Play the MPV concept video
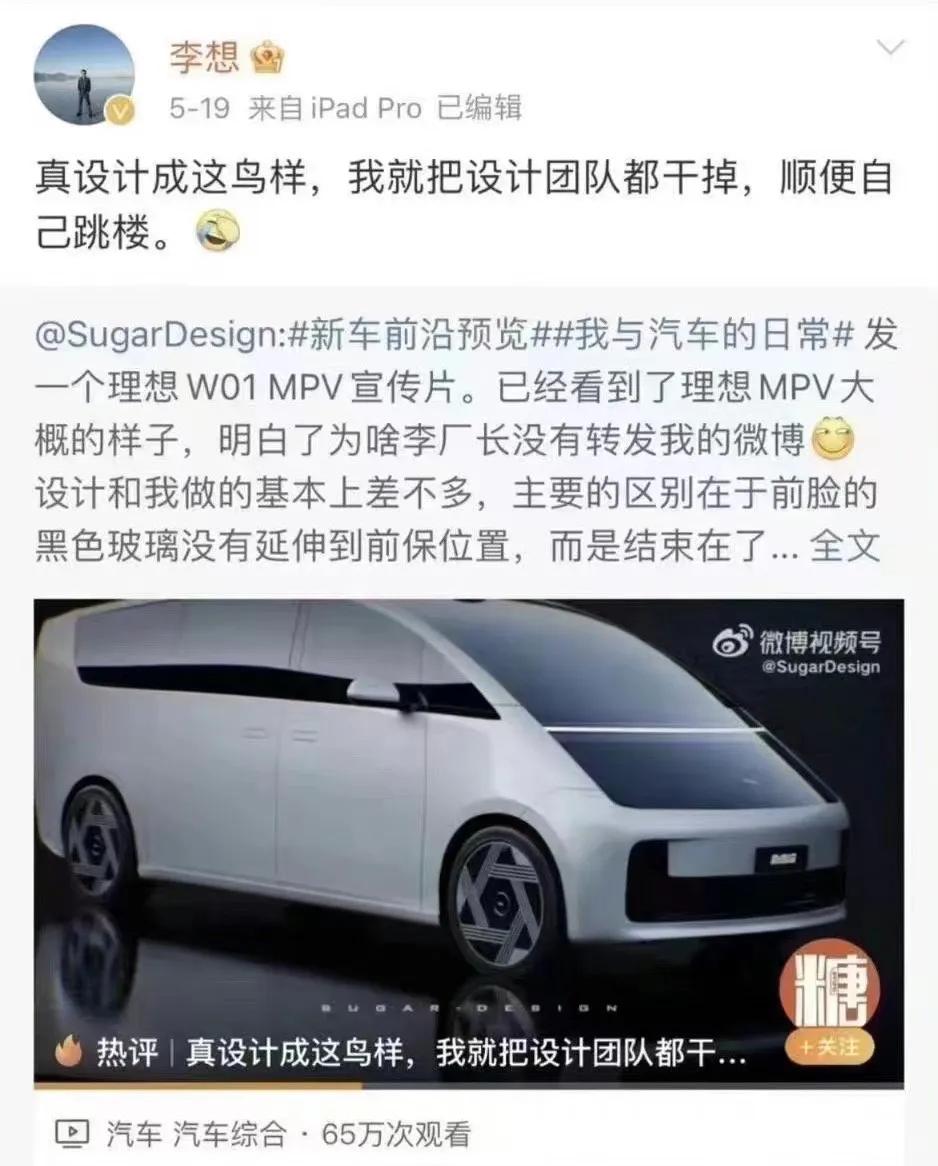 point(469,840)
